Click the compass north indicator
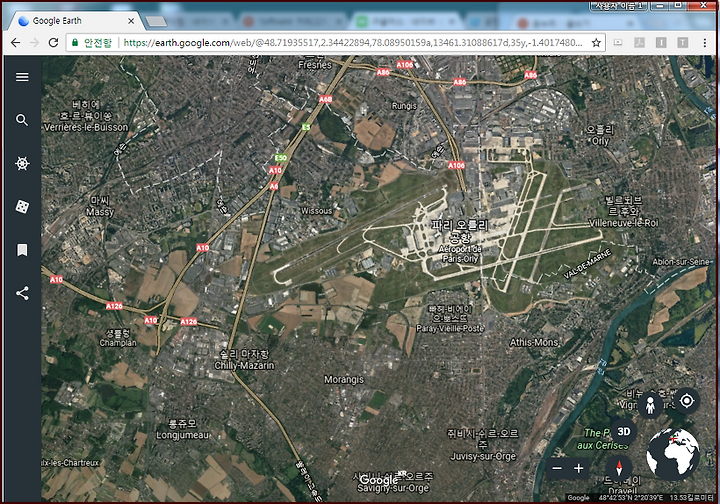 coord(619,468)
